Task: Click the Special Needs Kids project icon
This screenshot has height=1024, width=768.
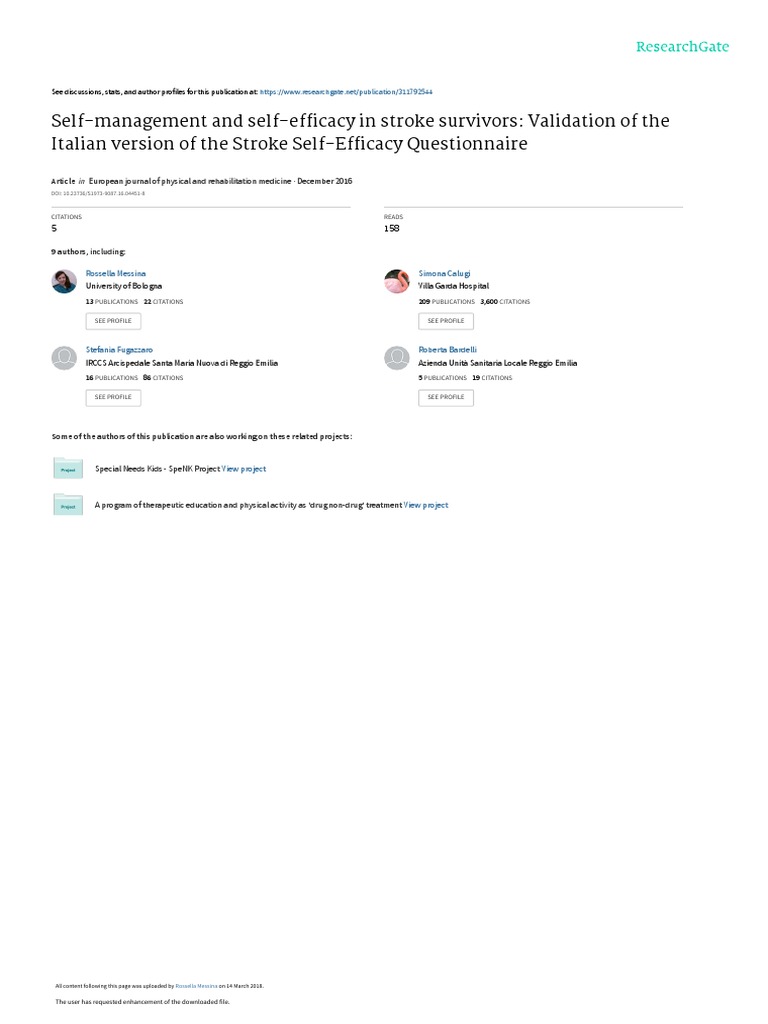Action: click(x=68, y=468)
